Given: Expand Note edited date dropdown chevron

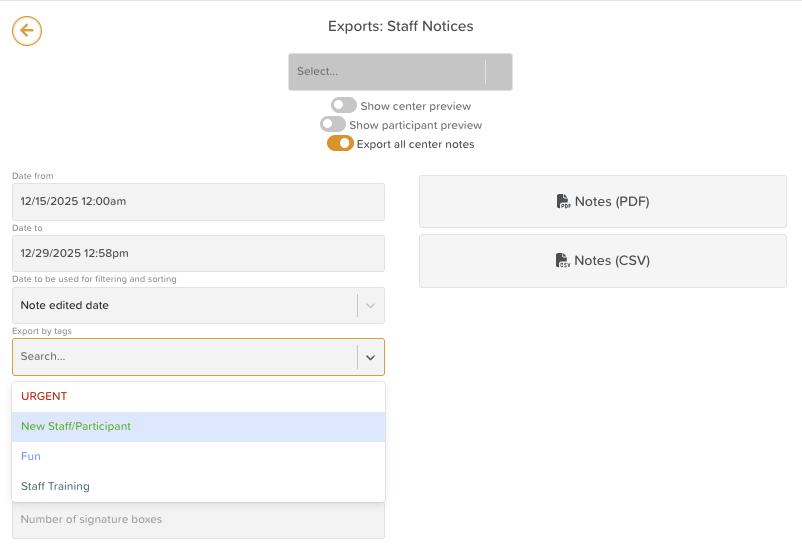Looking at the screenshot, I should [x=370, y=306].
